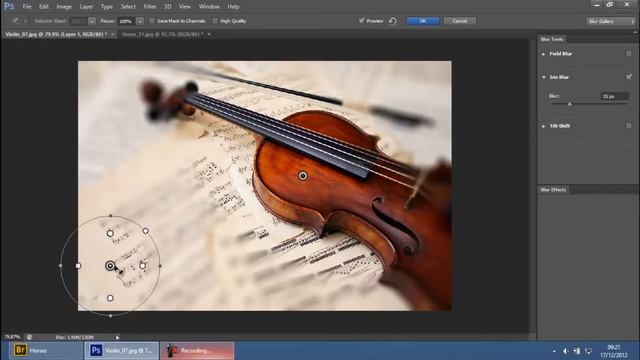This screenshot has height=360, width=640.
Task: Open the Image menu
Action: [x=64, y=7]
